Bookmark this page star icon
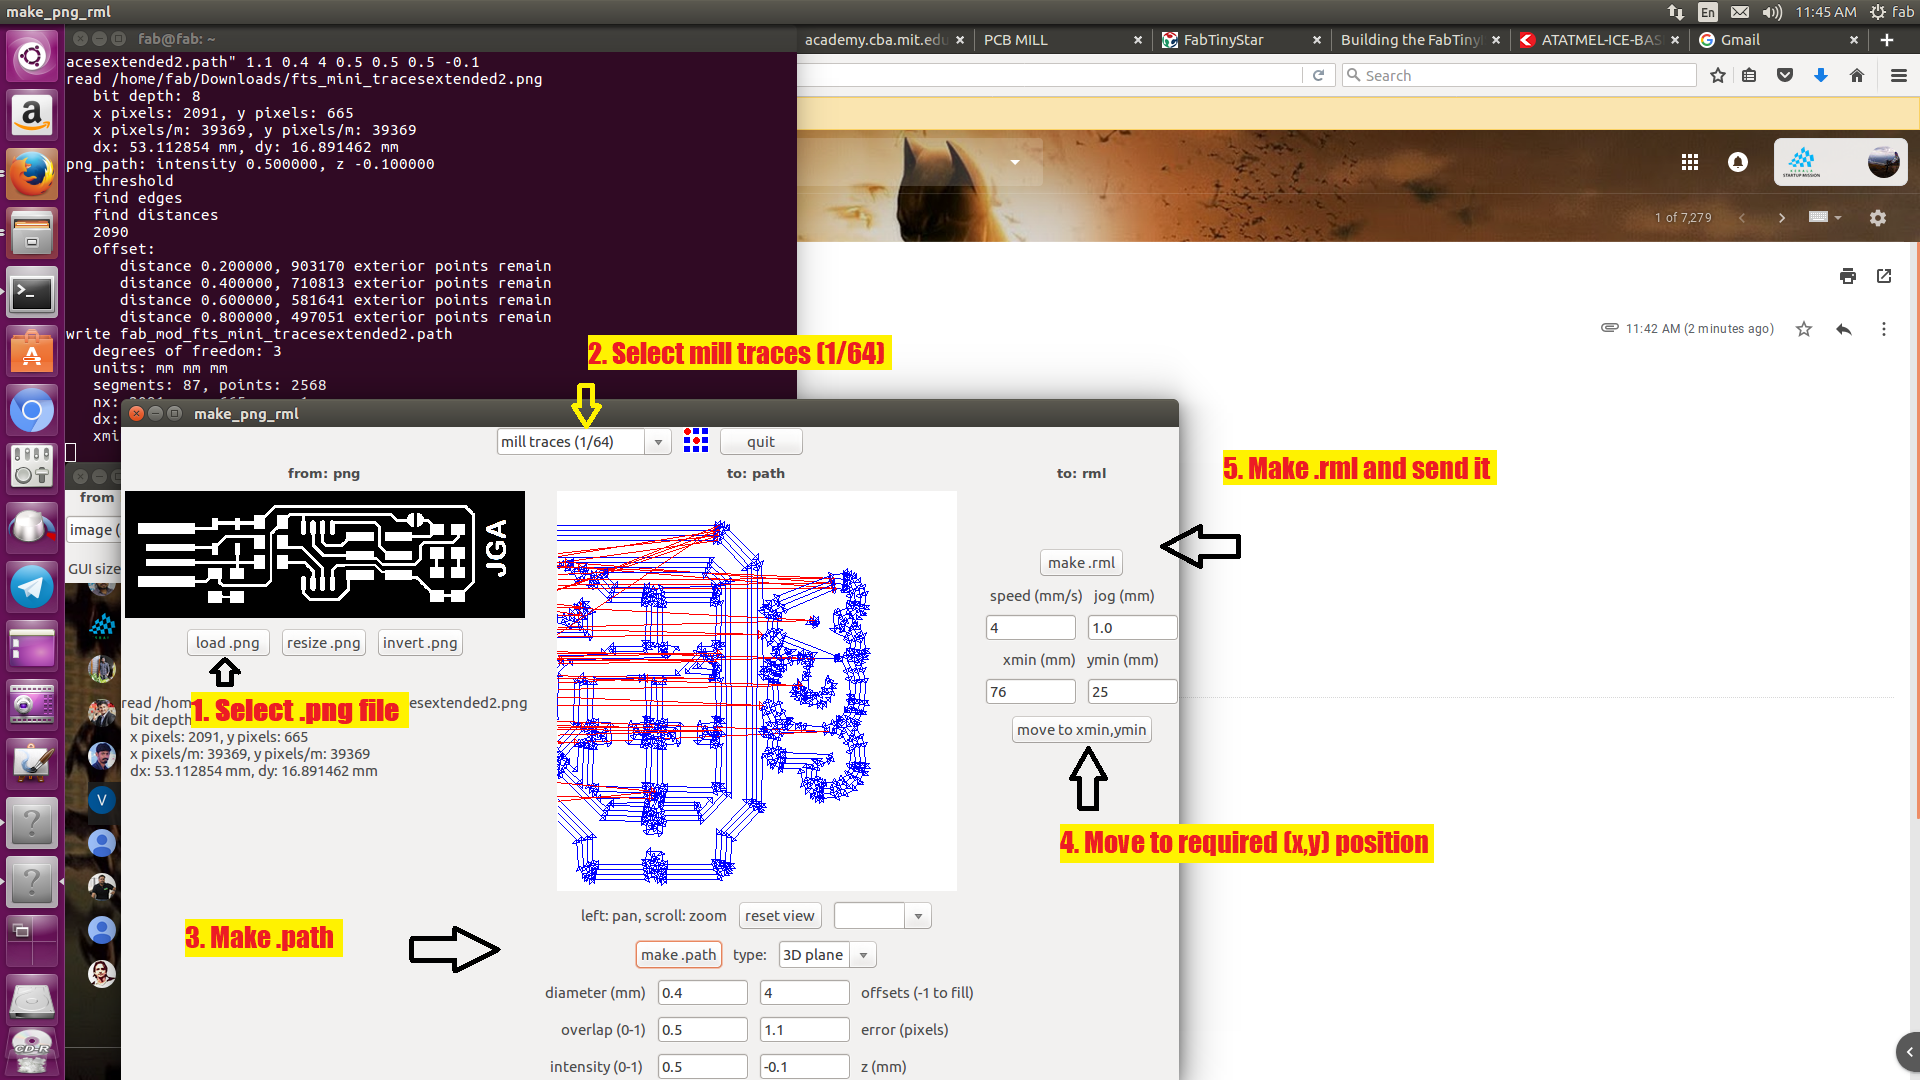 [x=1718, y=76]
